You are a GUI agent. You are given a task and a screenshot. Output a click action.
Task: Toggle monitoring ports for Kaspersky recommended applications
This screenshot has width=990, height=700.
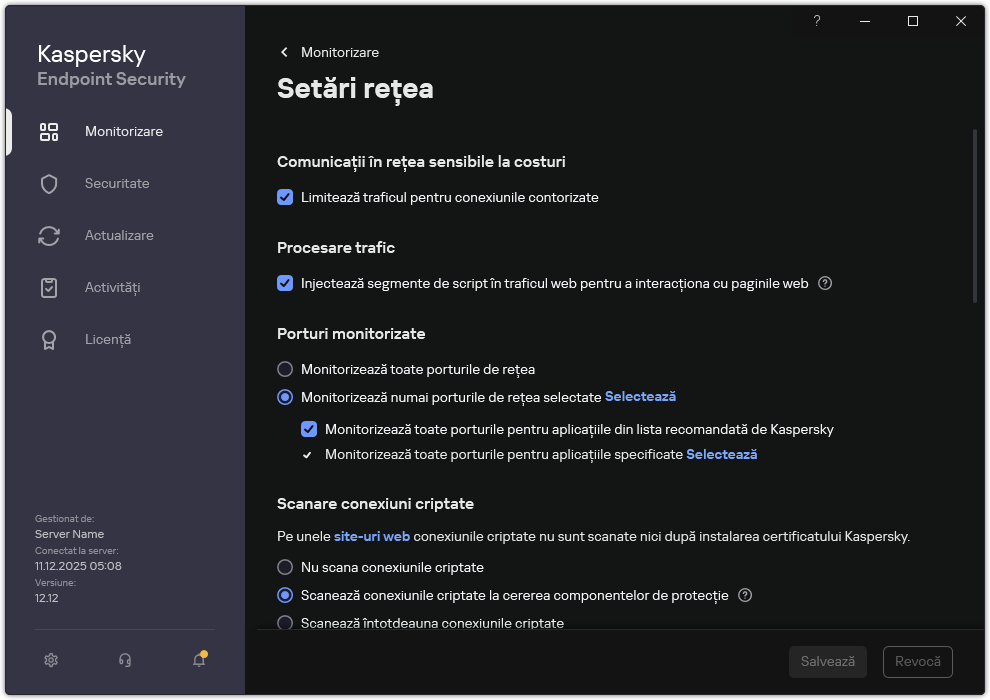[x=309, y=429]
